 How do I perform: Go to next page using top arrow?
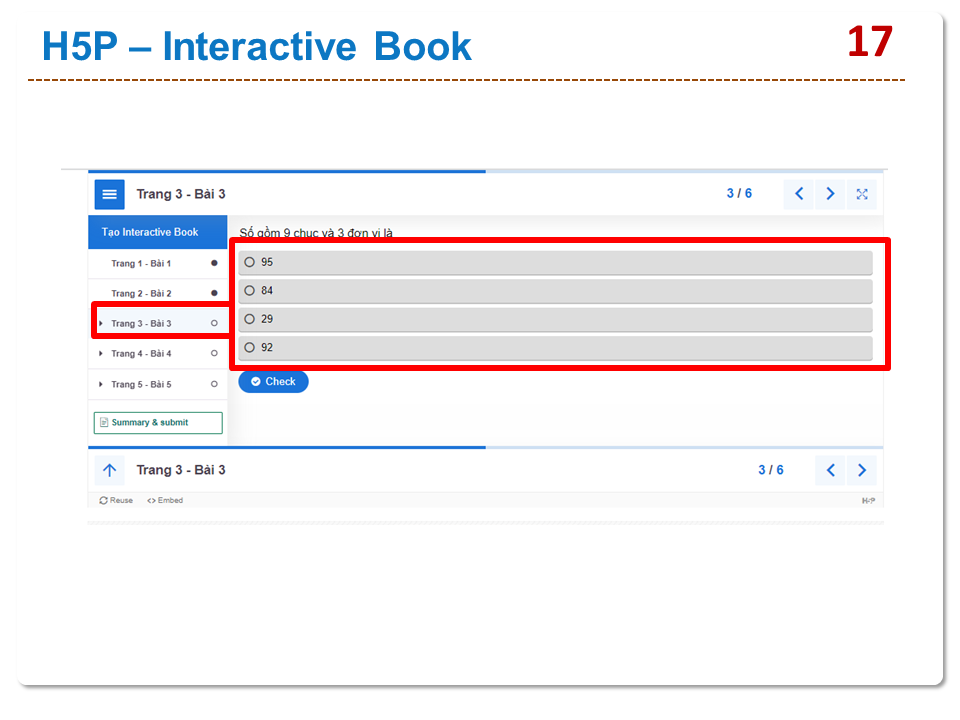(830, 194)
